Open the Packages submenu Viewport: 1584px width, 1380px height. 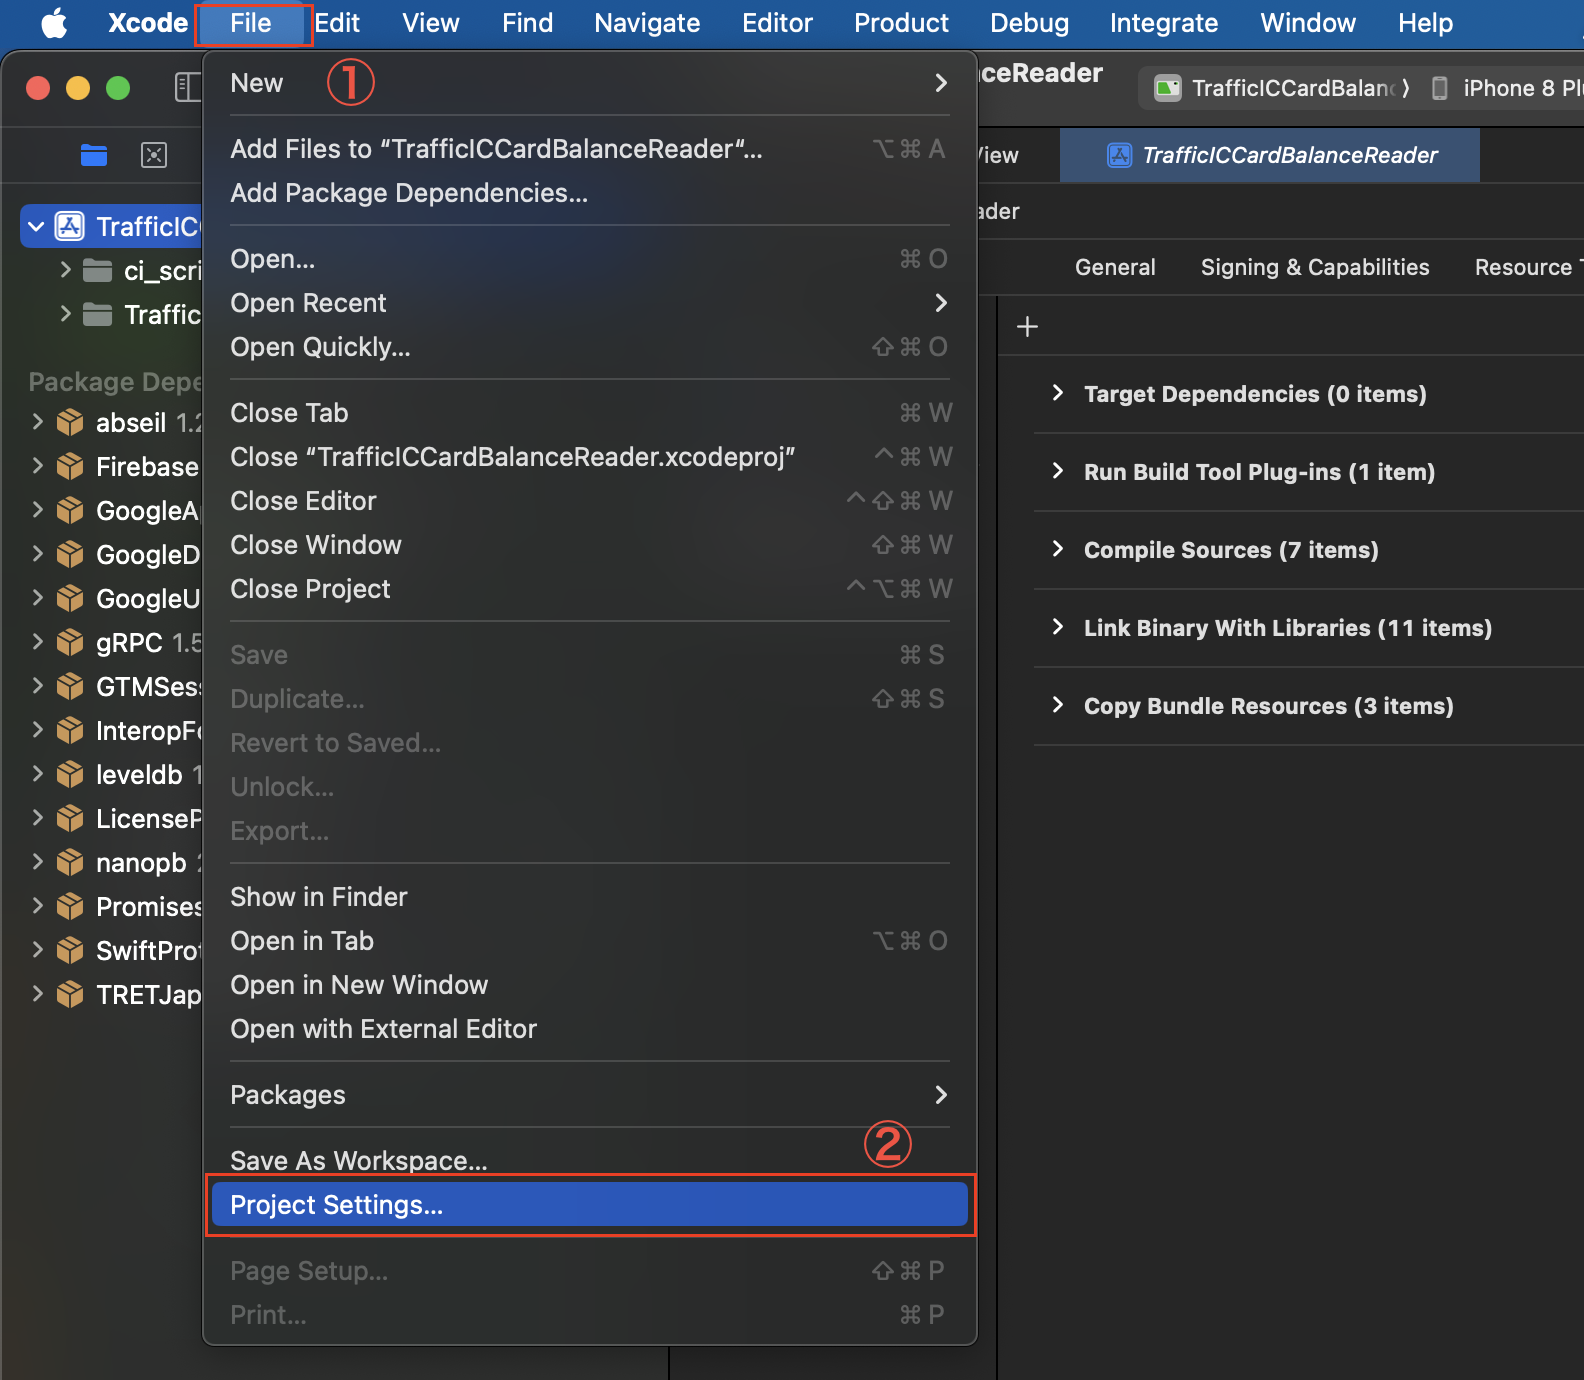pos(590,1095)
